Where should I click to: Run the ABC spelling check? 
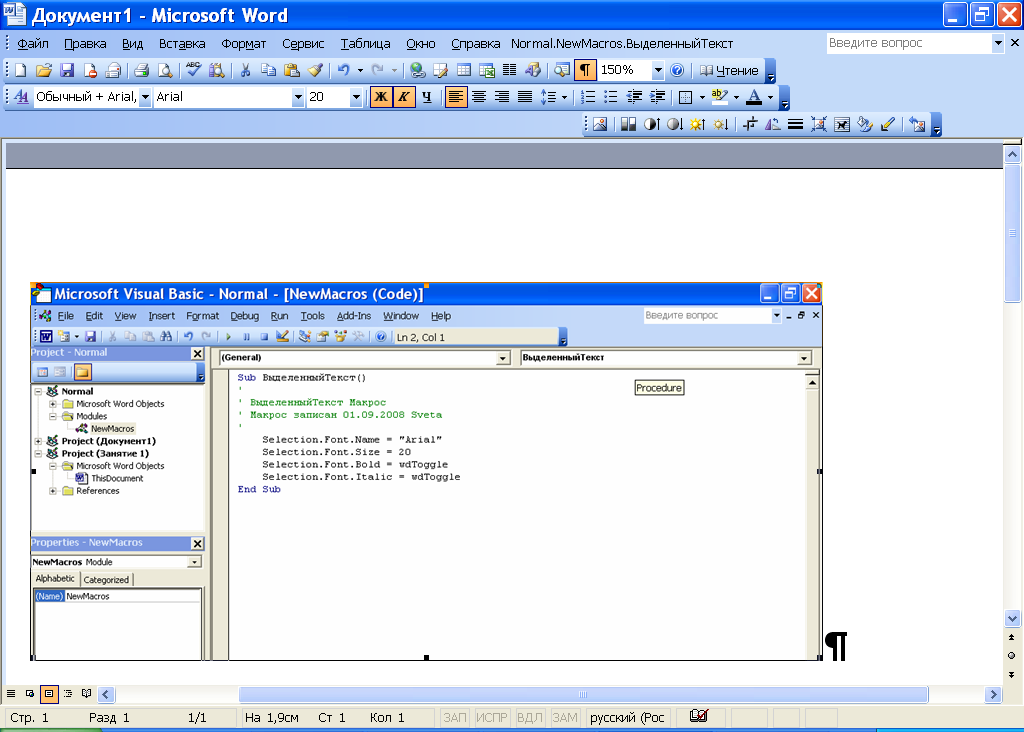click(193, 70)
